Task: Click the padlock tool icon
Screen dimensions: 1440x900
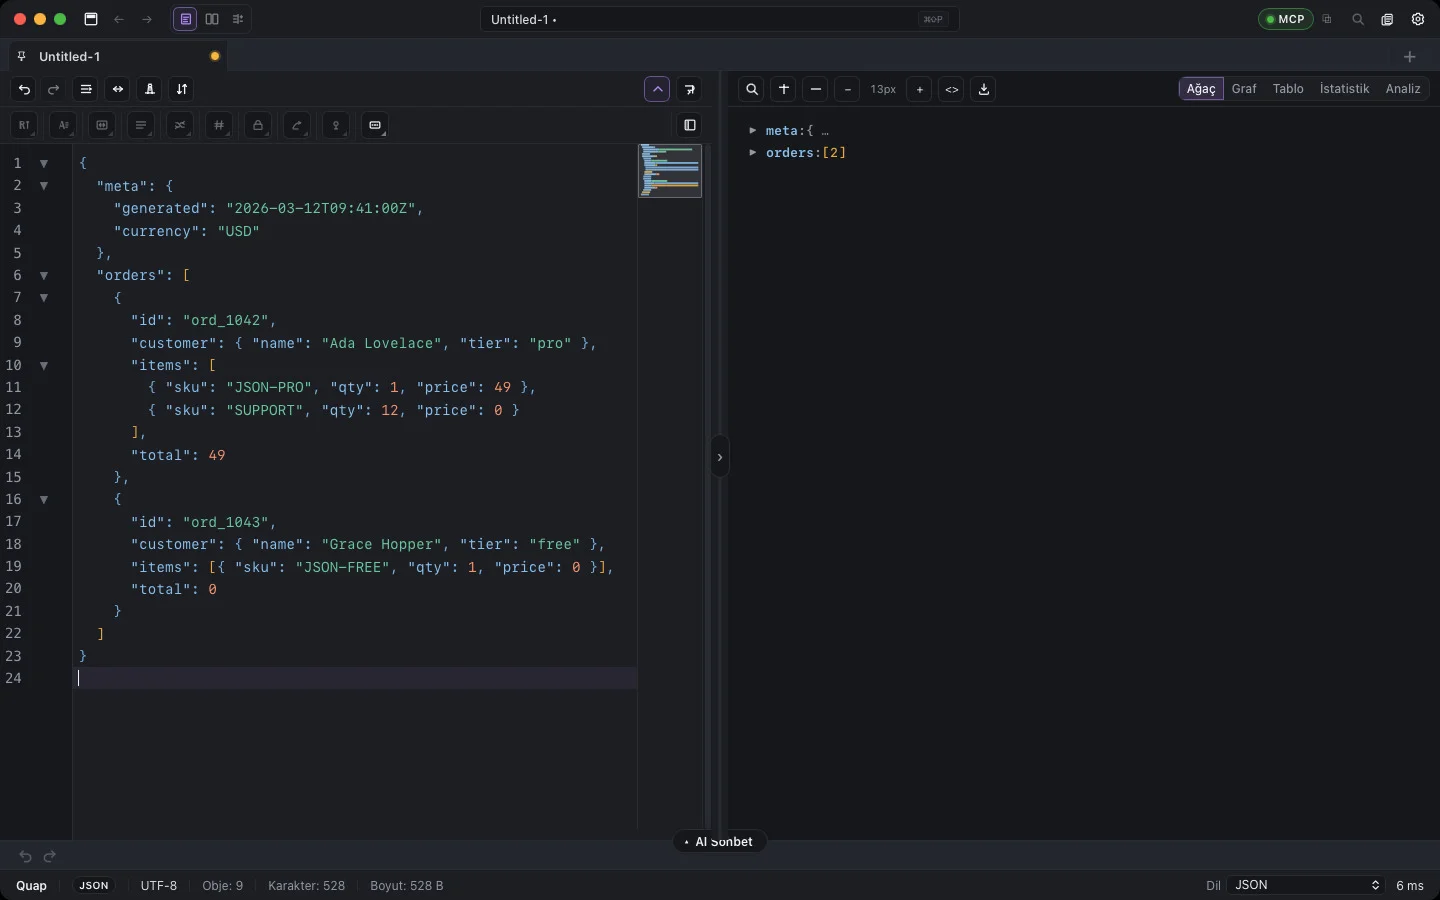Action: (258, 126)
